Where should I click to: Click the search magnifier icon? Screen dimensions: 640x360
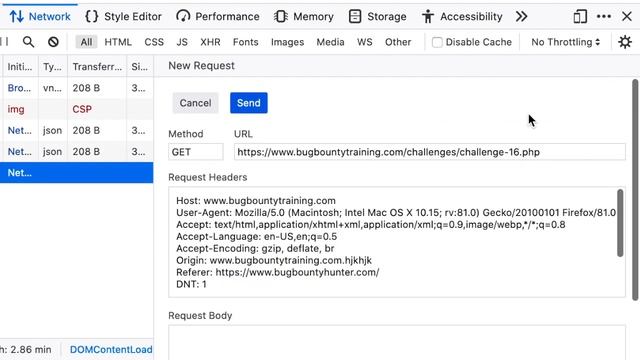(28, 42)
